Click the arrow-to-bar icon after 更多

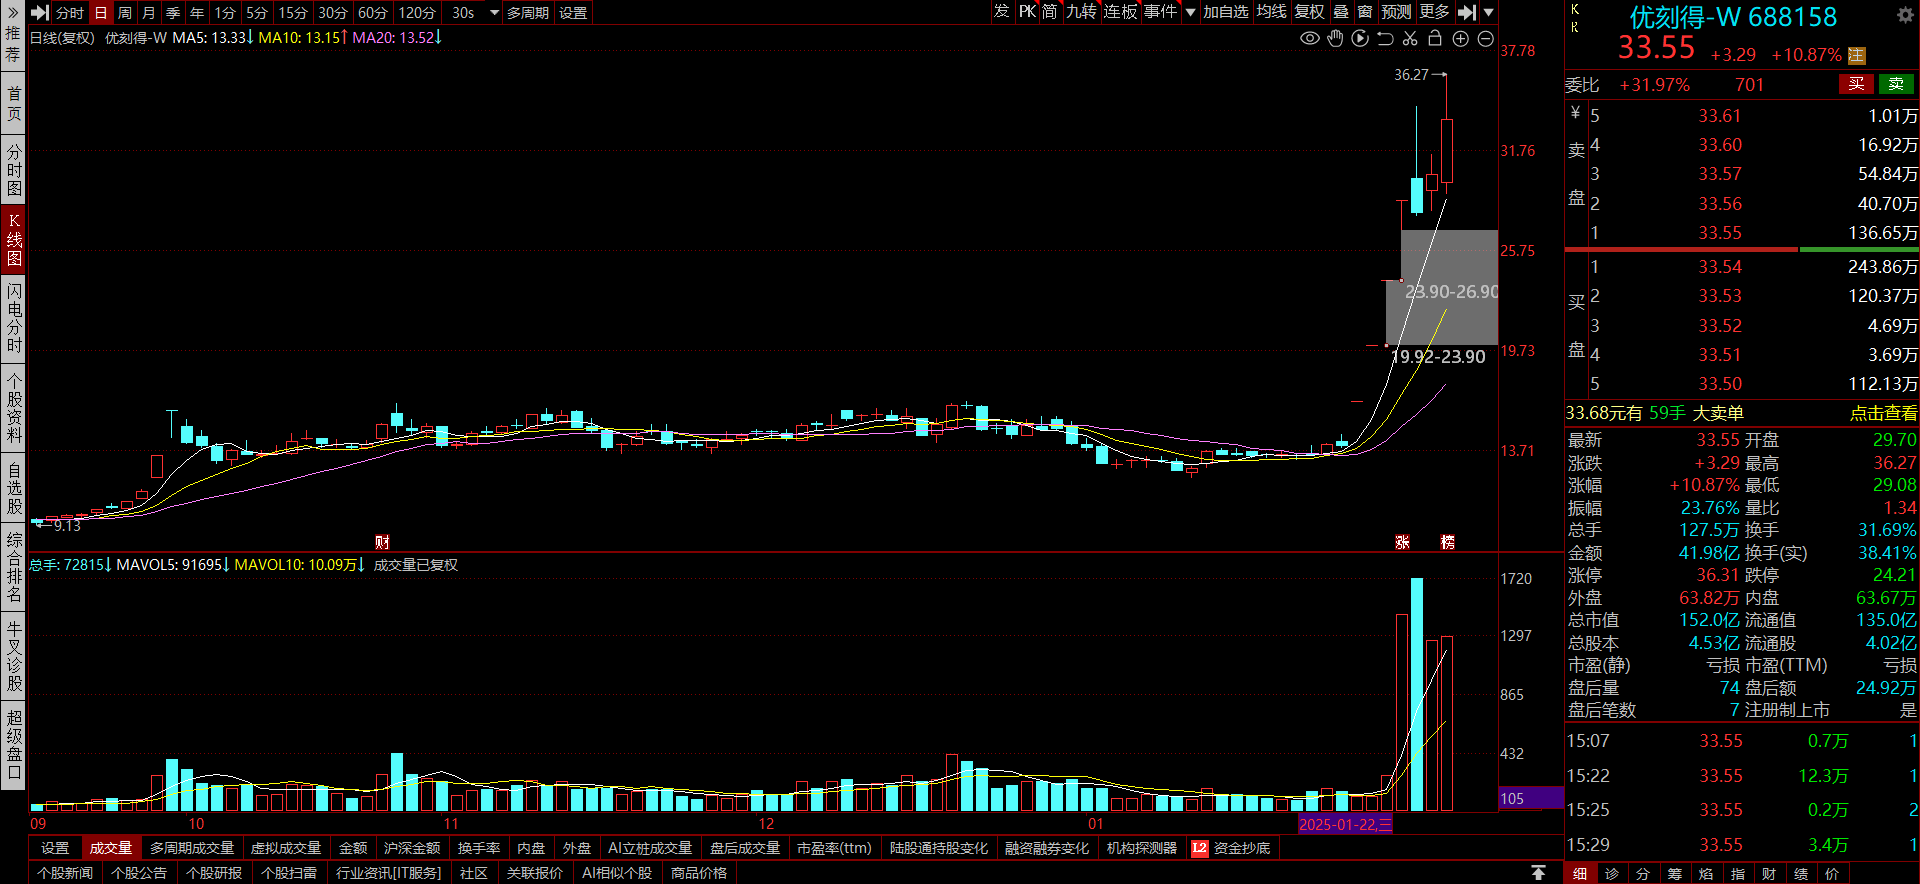click(x=1466, y=12)
